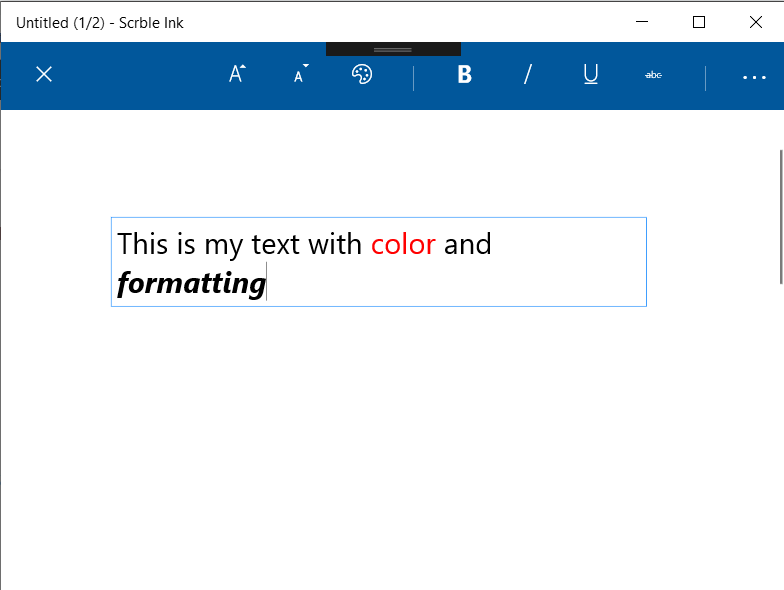Toggle bold formatting
The height and width of the screenshot is (590, 784).
[x=464, y=74]
